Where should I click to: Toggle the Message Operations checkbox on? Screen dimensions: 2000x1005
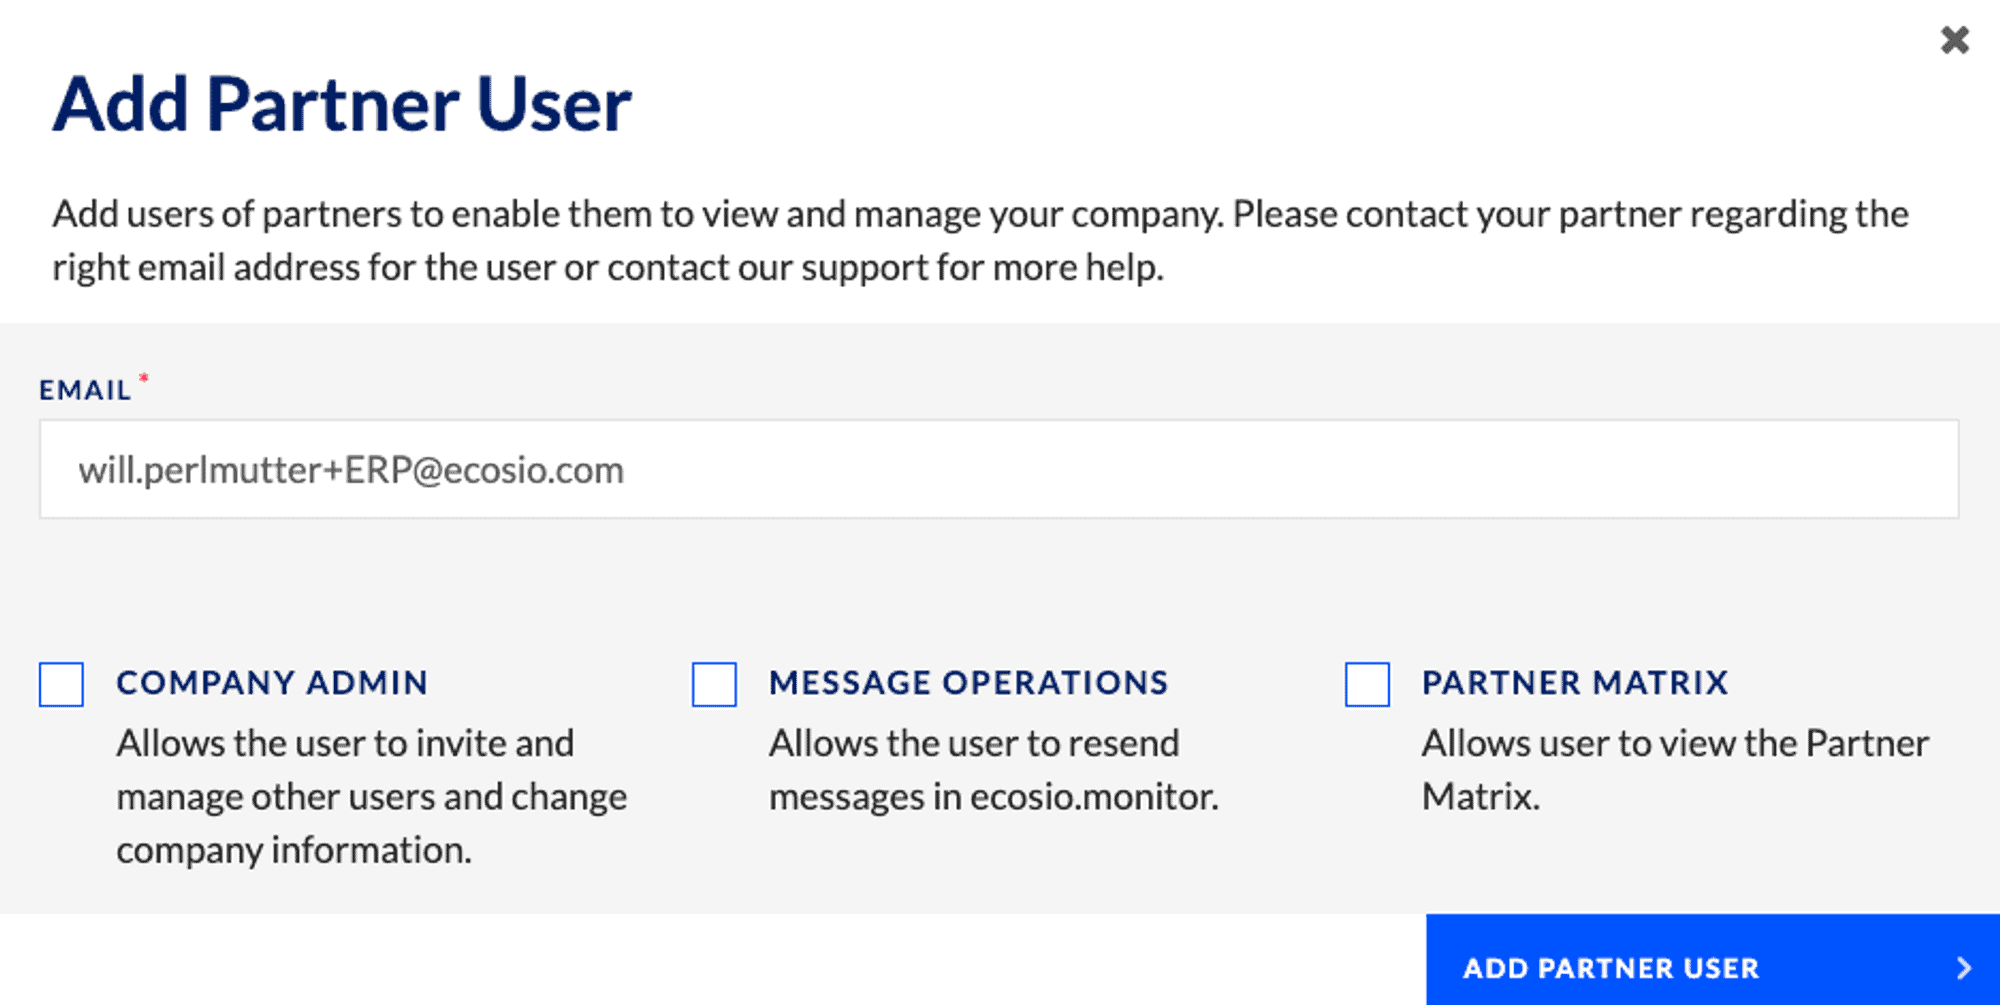pos(712,685)
